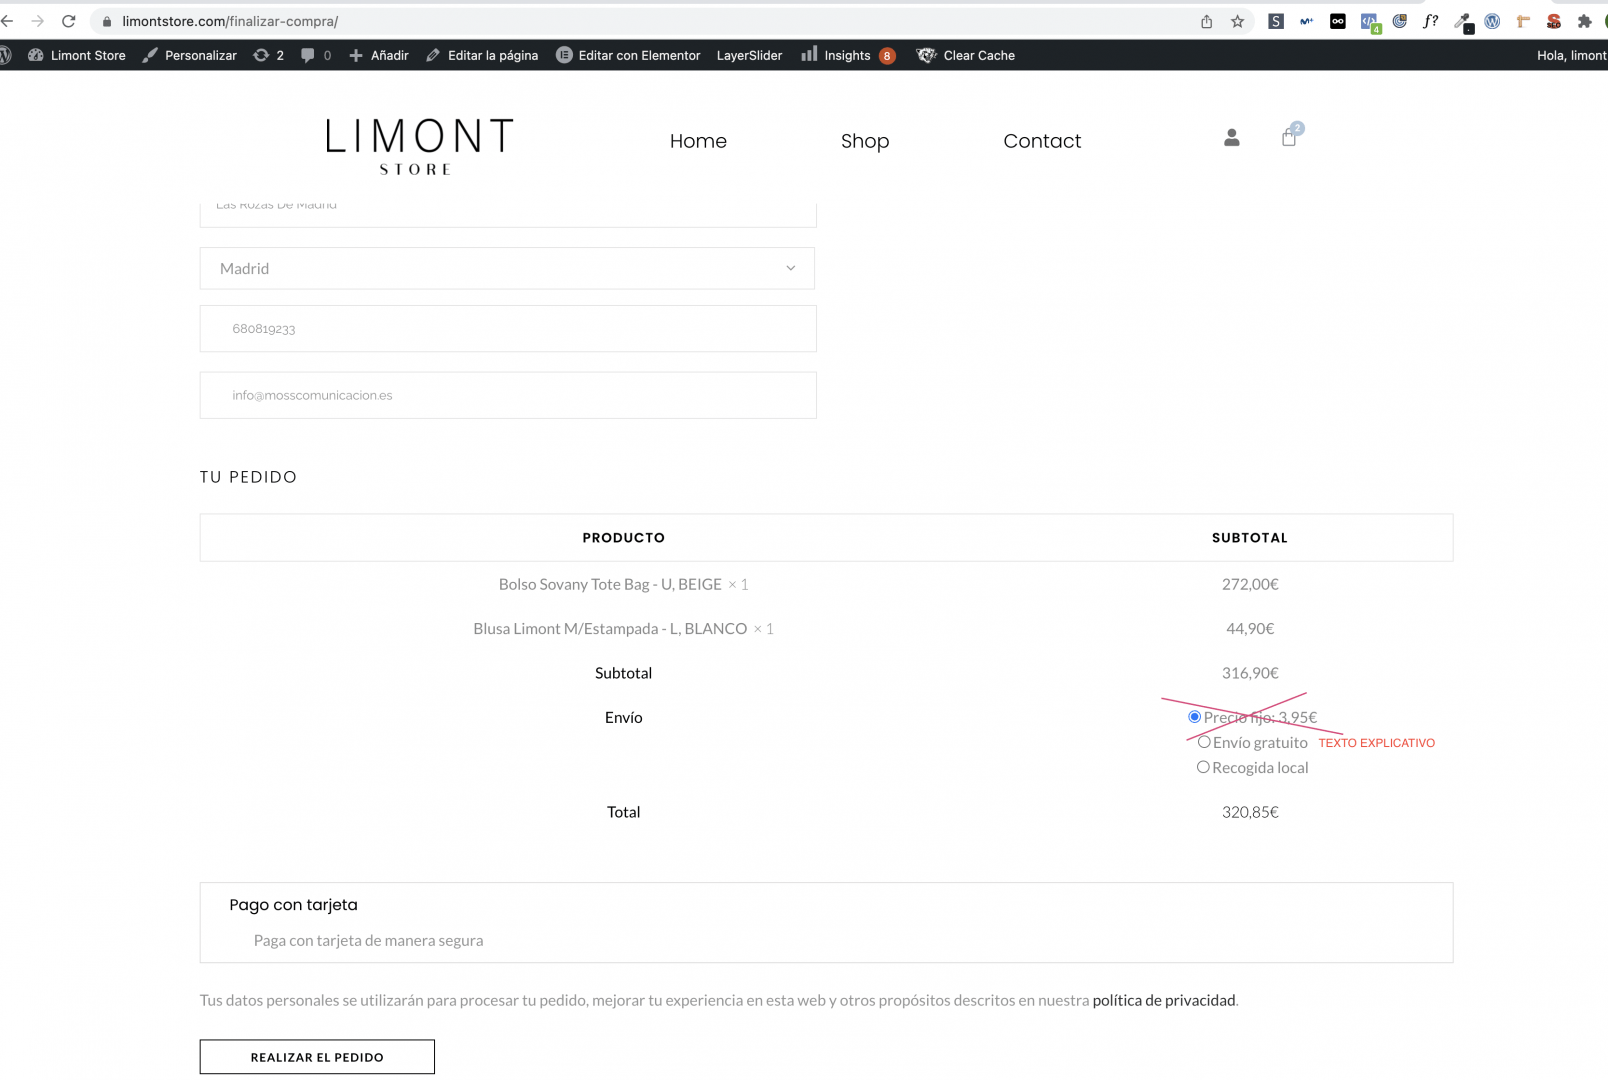Select the Envío gratuito shipping option
The width and height of the screenshot is (1608, 1080).
(x=1204, y=742)
